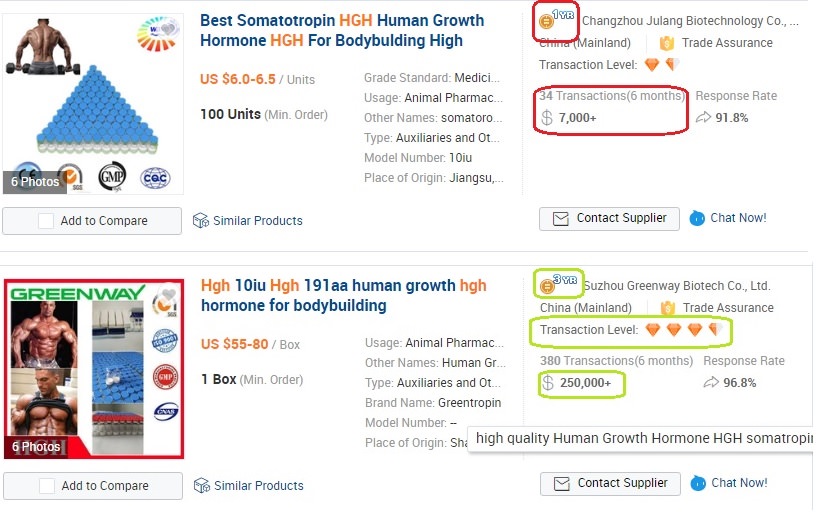Click the gold supplier badge for Changzhou Julang

[x=547, y=21]
